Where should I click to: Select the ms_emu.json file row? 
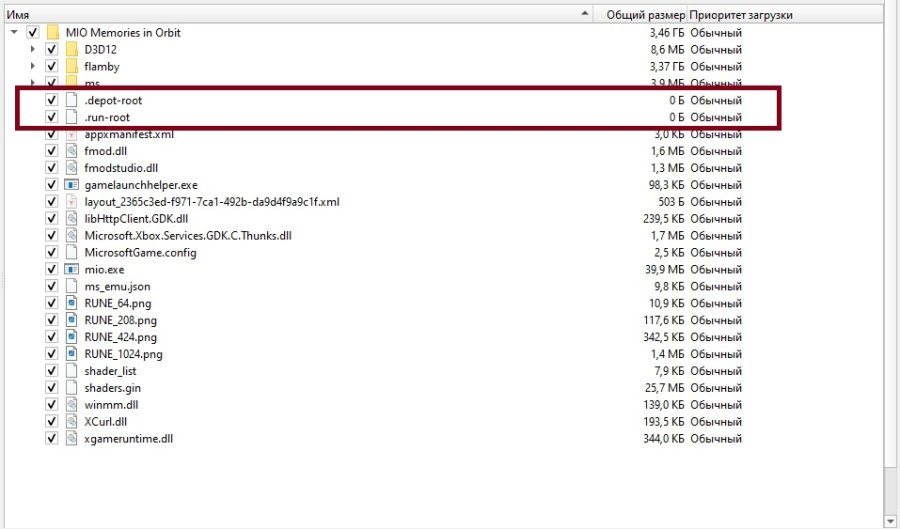point(117,286)
